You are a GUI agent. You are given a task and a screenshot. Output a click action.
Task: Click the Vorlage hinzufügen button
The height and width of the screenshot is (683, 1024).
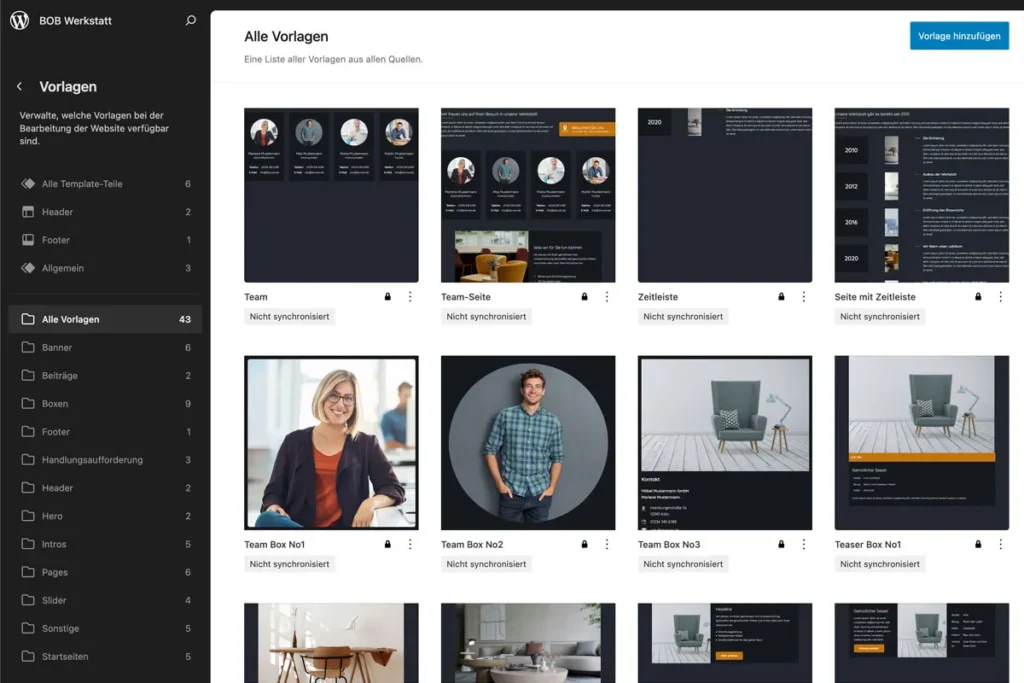click(959, 35)
